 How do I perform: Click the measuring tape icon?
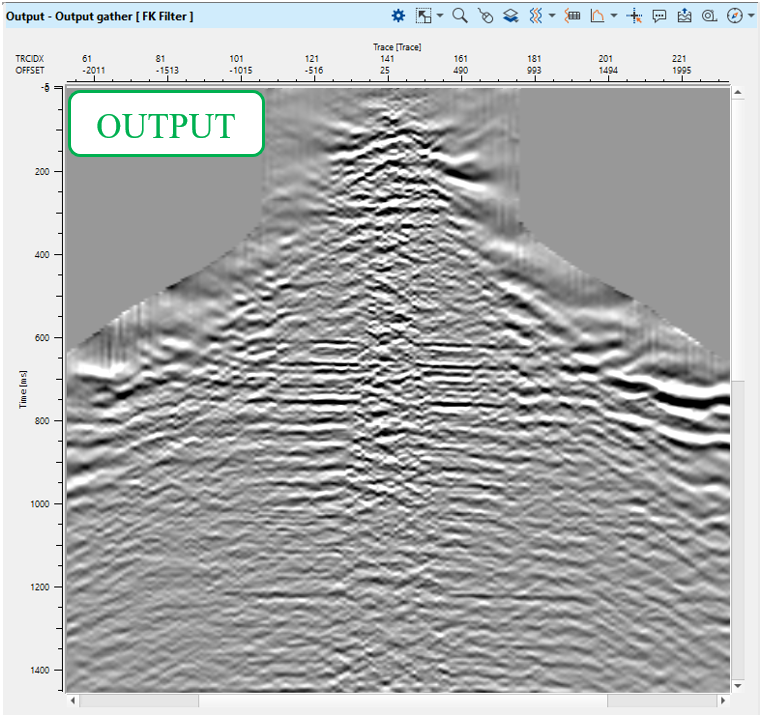pyautogui.click(x=709, y=16)
